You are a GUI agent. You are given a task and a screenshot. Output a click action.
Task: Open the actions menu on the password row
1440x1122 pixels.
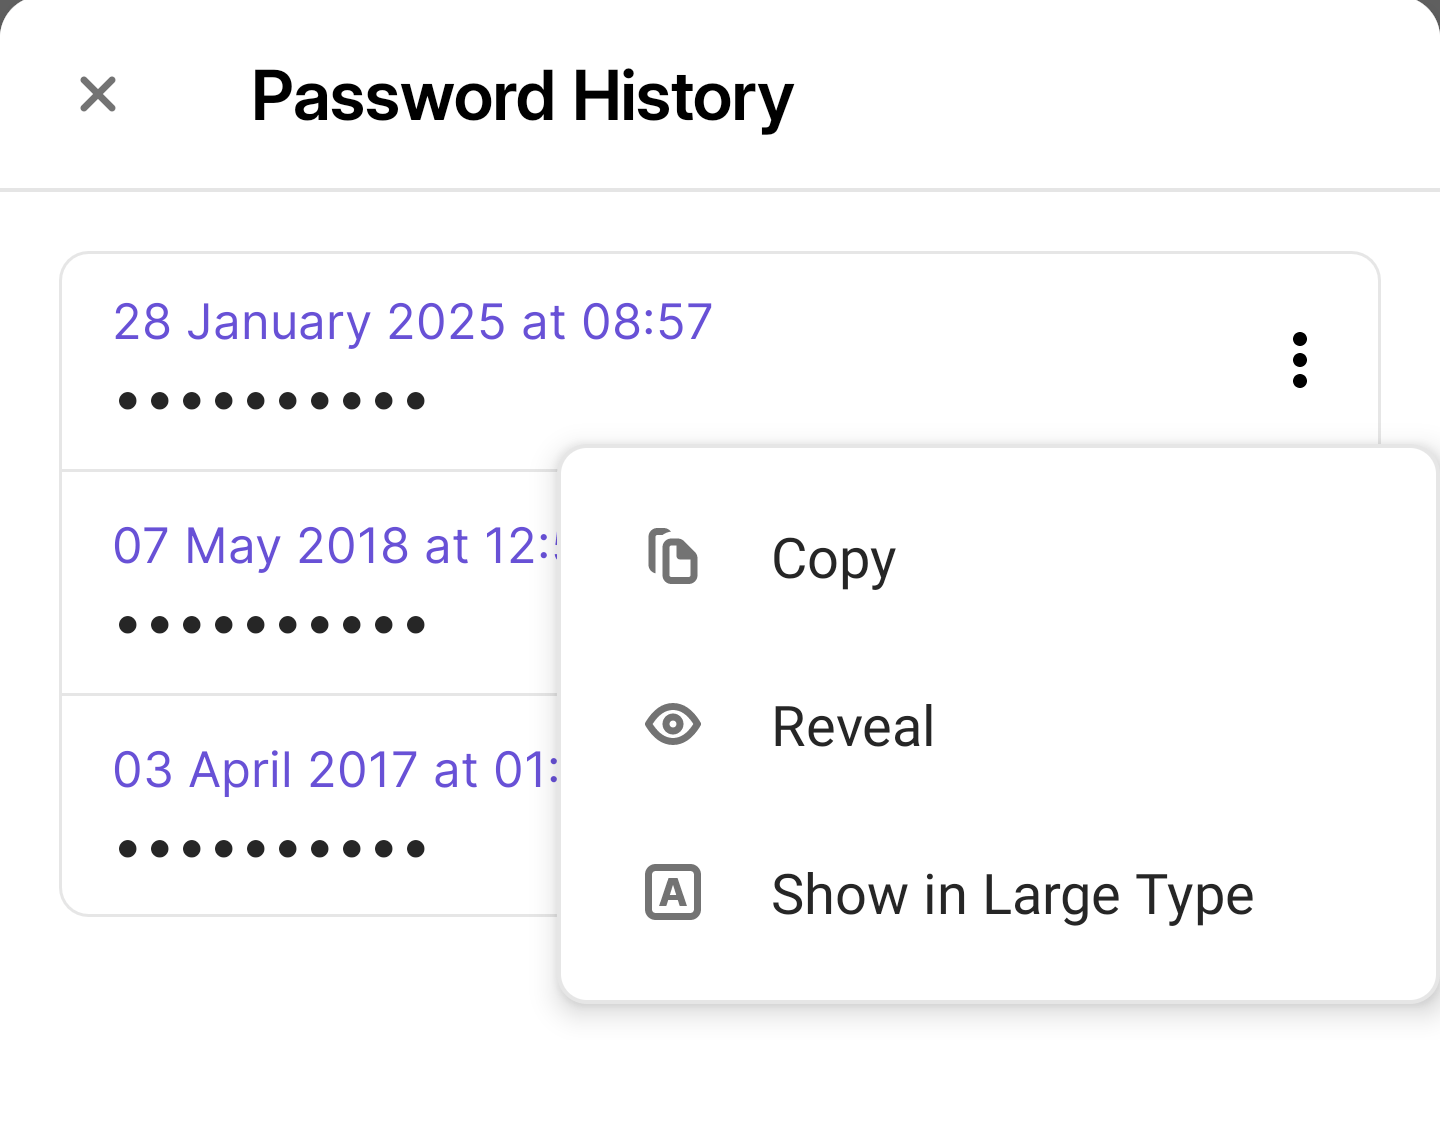(x=1300, y=361)
